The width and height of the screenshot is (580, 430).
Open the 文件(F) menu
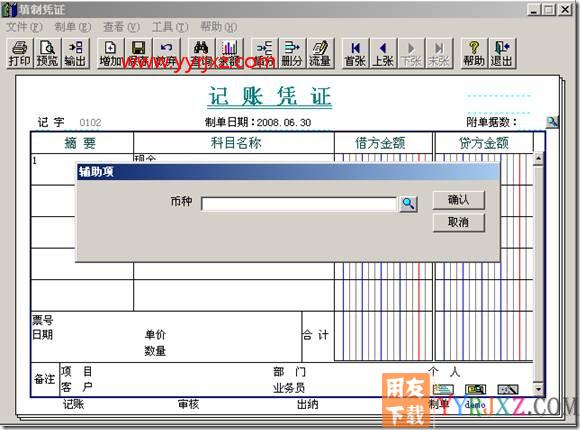pos(24,27)
